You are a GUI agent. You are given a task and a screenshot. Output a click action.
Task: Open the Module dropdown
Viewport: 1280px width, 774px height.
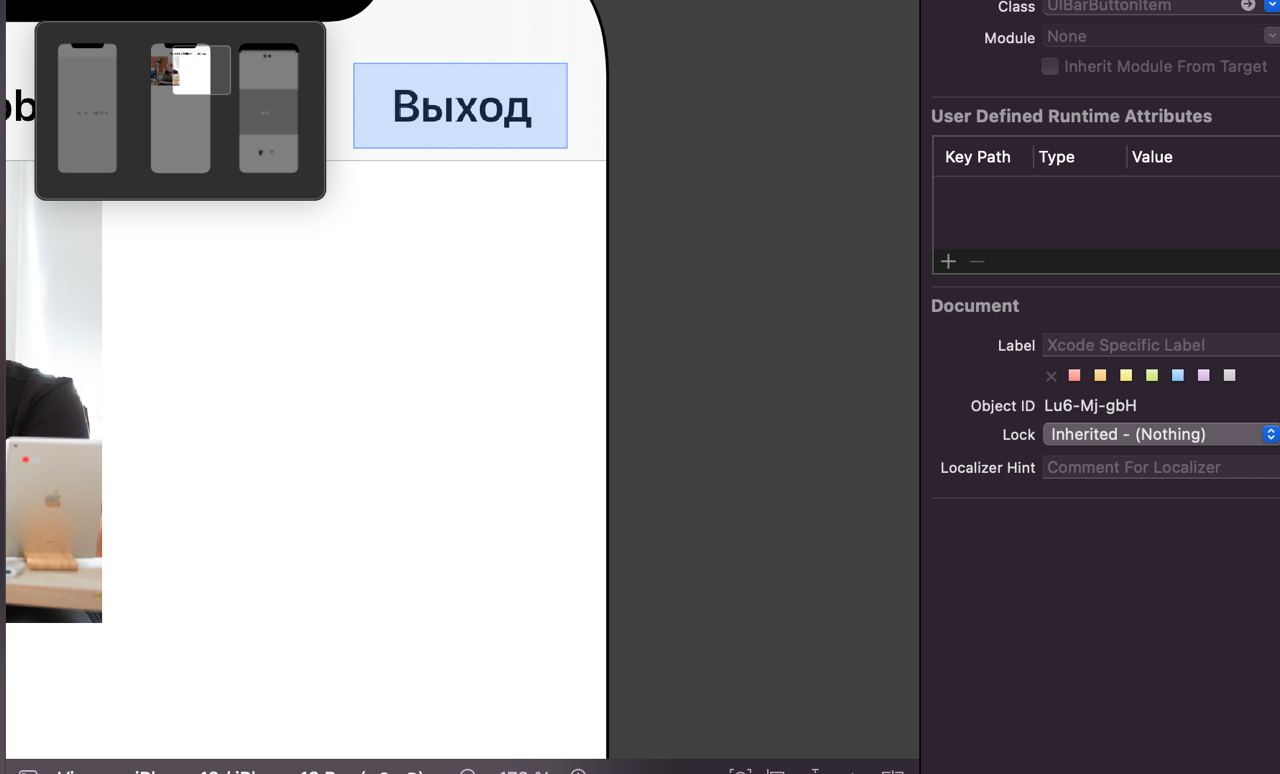[1272, 36]
